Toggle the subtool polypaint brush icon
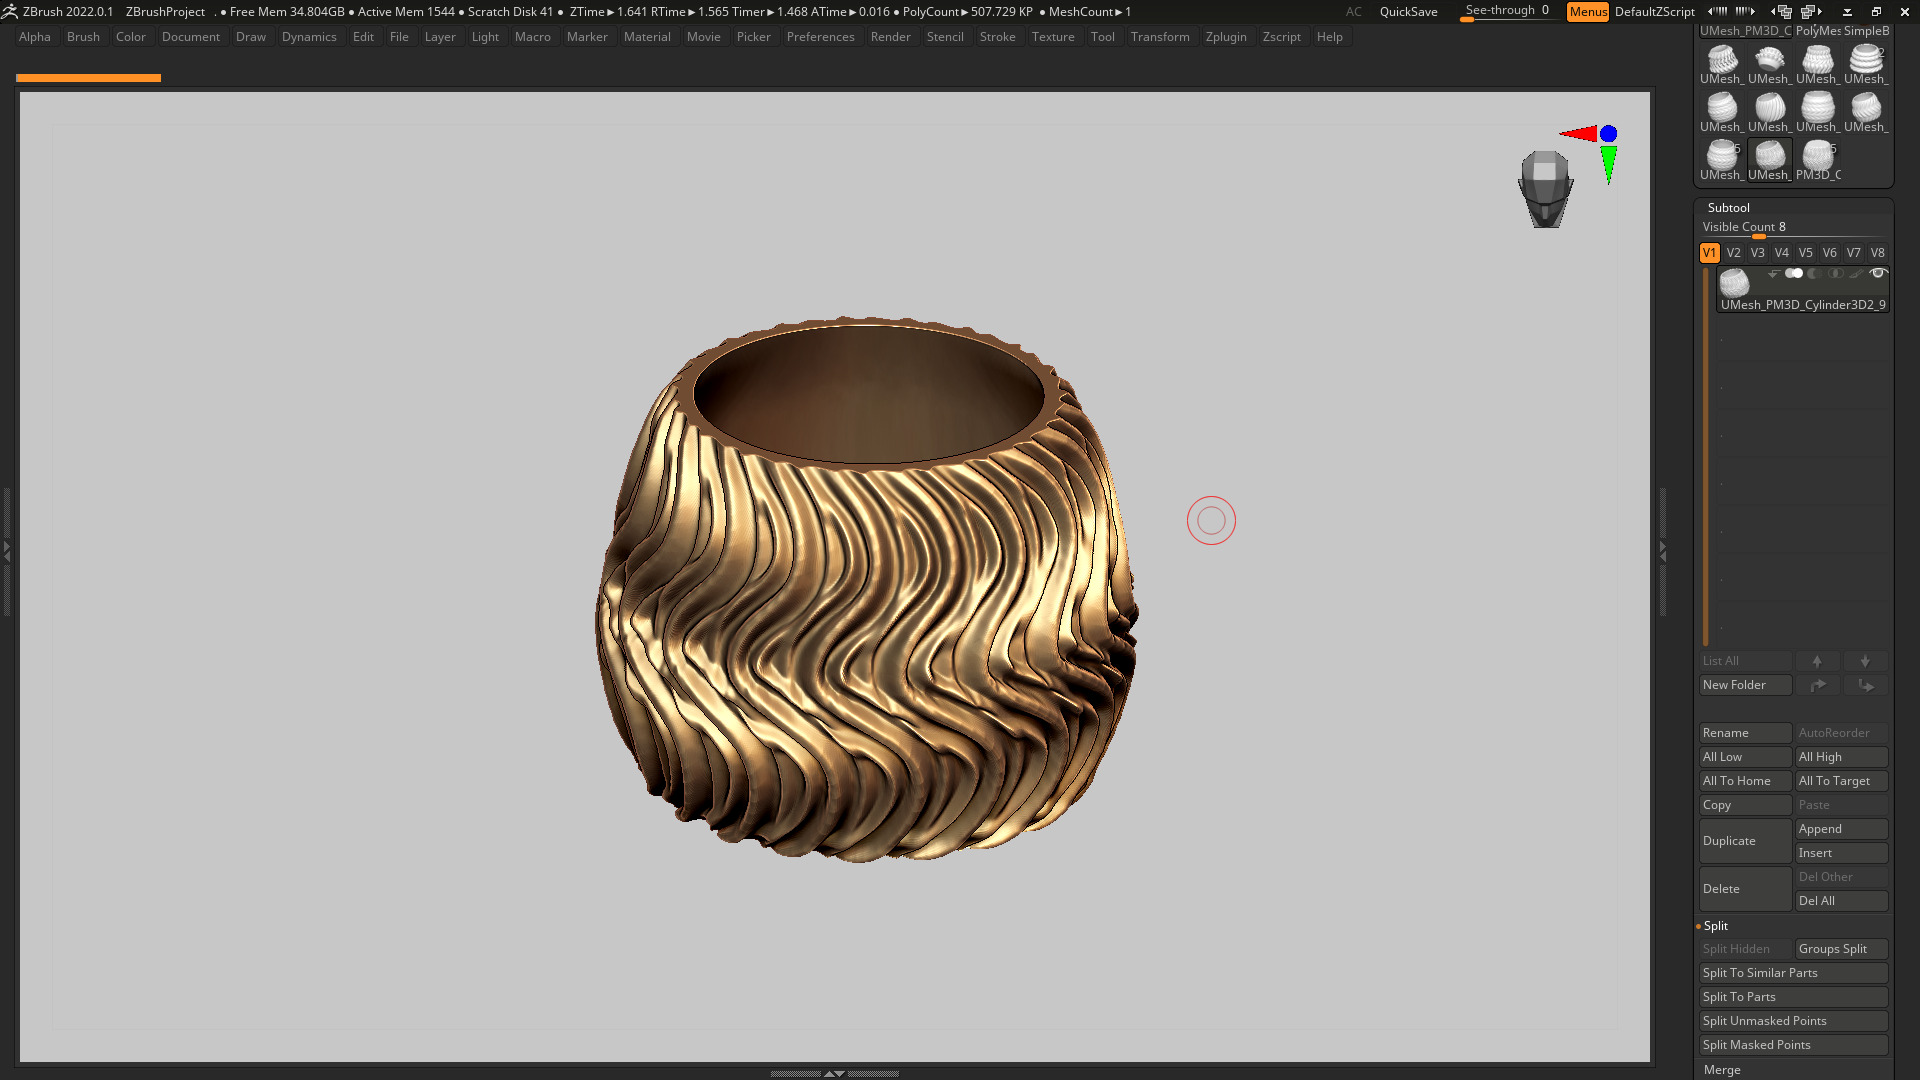The image size is (1920, 1080). (1856, 273)
